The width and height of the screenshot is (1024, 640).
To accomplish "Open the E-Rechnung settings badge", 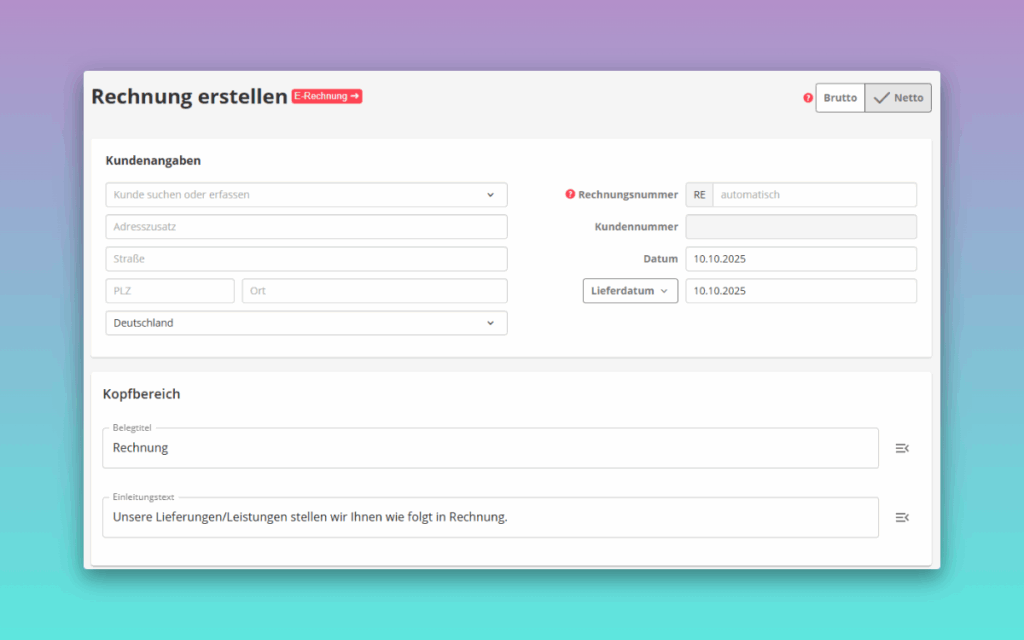I will click(326, 96).
